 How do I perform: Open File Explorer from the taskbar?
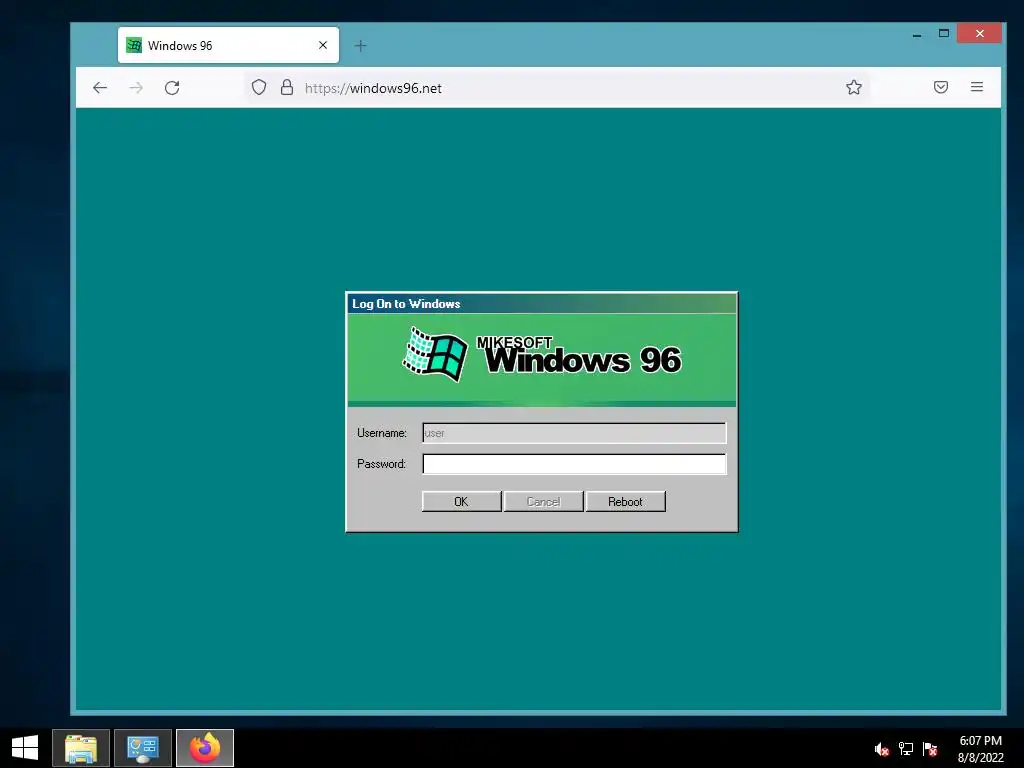pyautogui.click(x=81, y=748)
